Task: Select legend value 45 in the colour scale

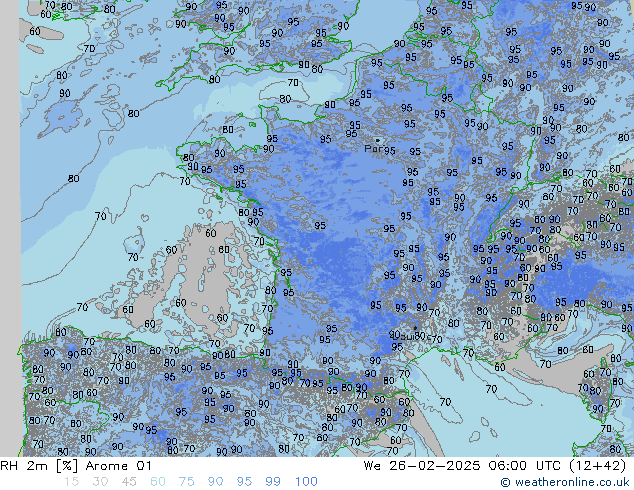Action: [x=129, y=482]
